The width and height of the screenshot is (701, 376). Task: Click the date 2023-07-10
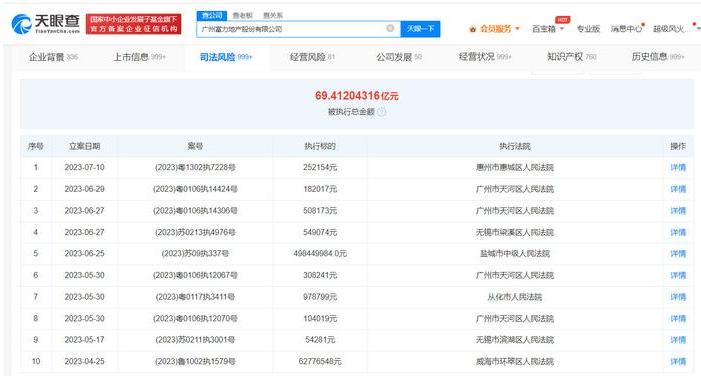click(x=84, y=168)
